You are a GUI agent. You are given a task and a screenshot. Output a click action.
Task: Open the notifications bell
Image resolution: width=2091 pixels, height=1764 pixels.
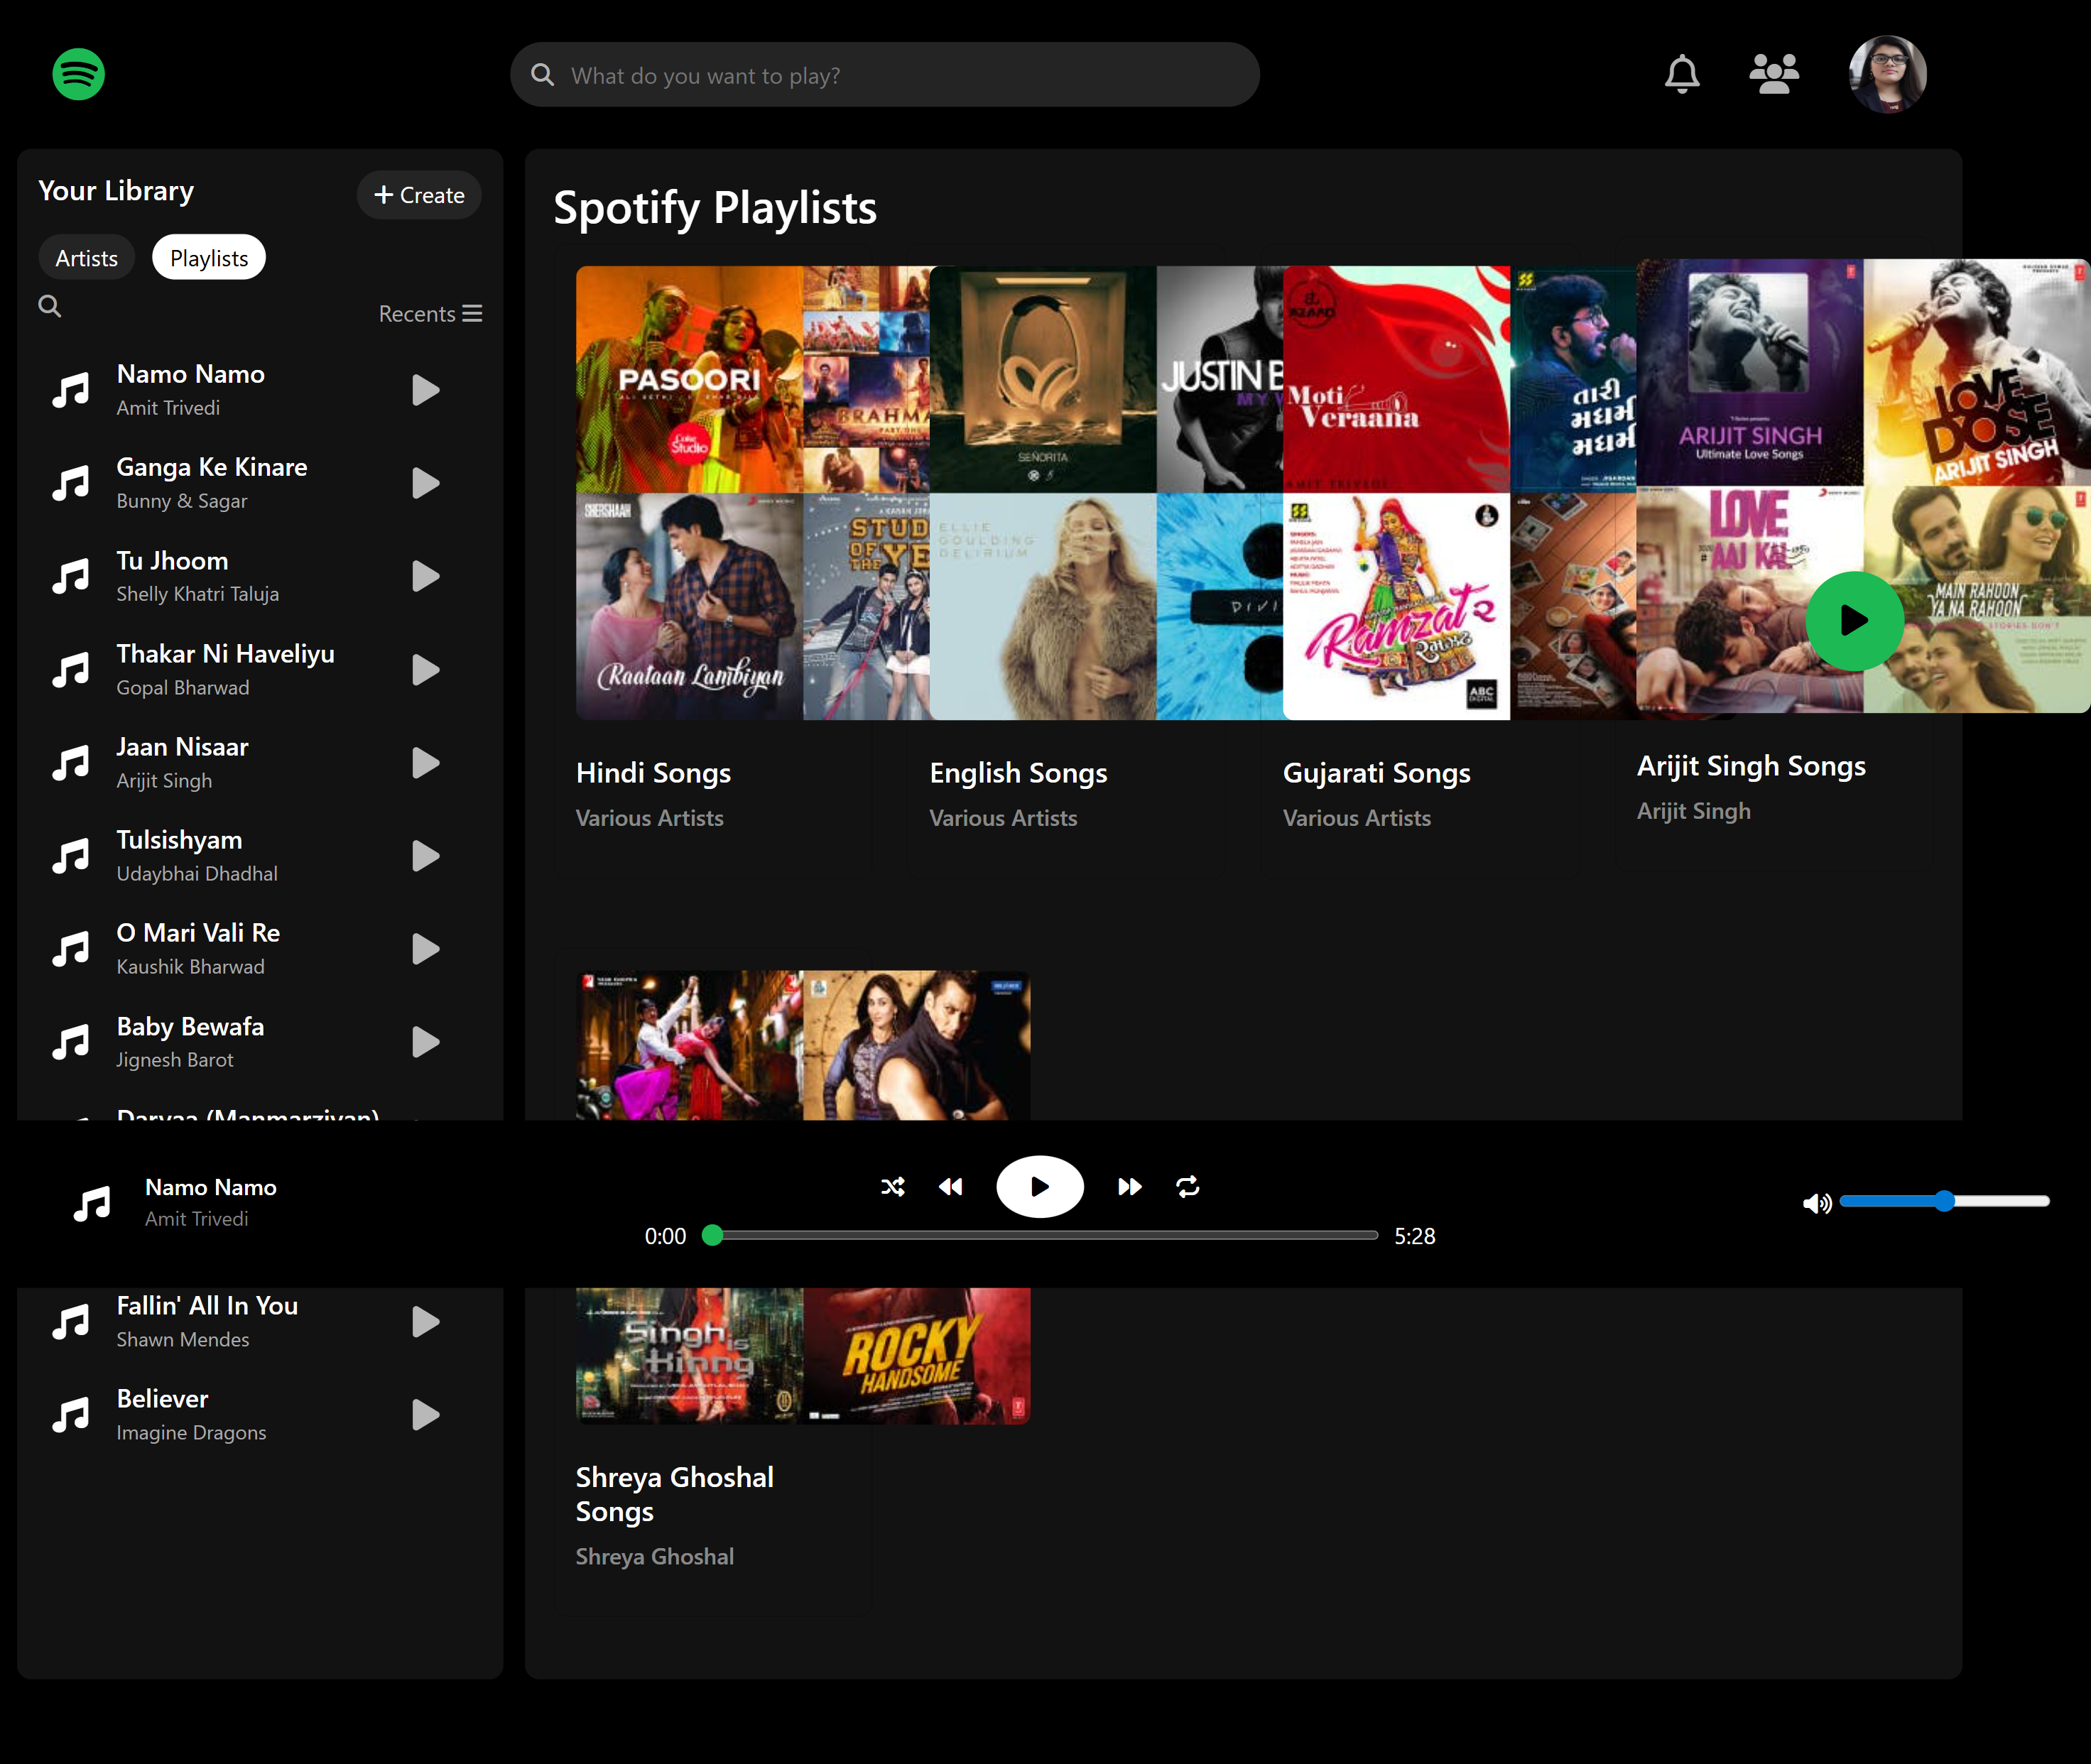click(1682, 74)
